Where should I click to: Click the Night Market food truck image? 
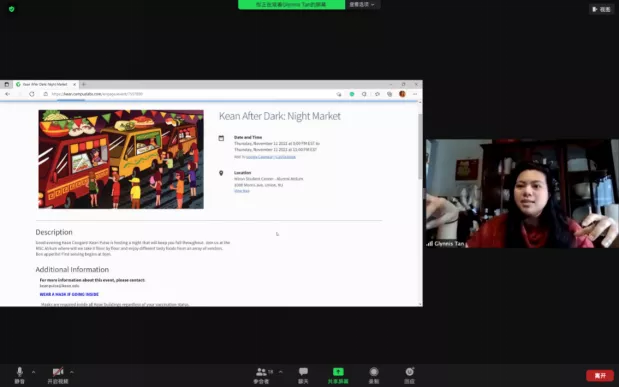pyautogui.click(x=121, y=159)
